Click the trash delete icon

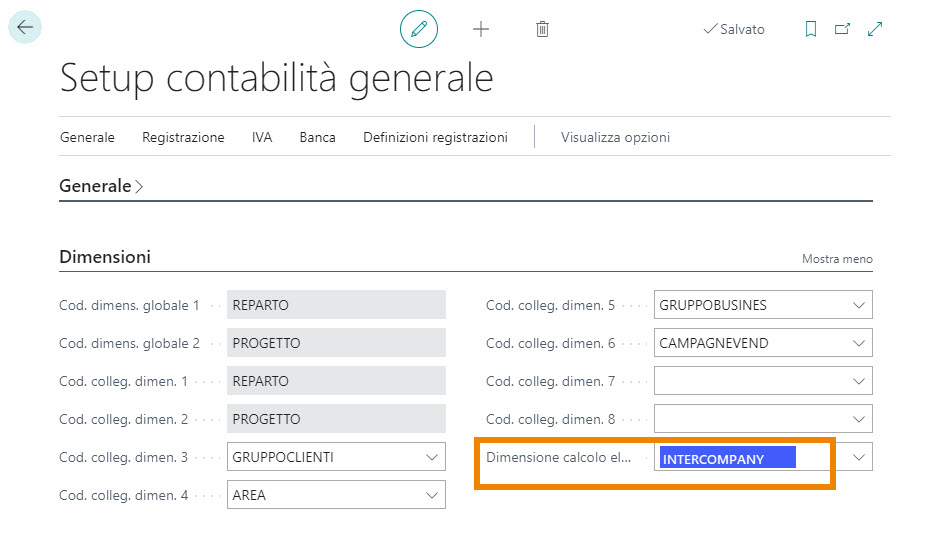[x=542, y=29]
